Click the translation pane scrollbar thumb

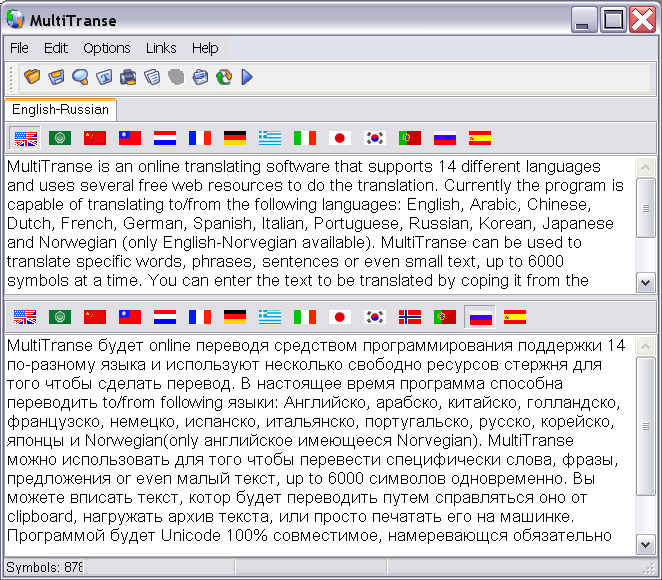point(645,426)
